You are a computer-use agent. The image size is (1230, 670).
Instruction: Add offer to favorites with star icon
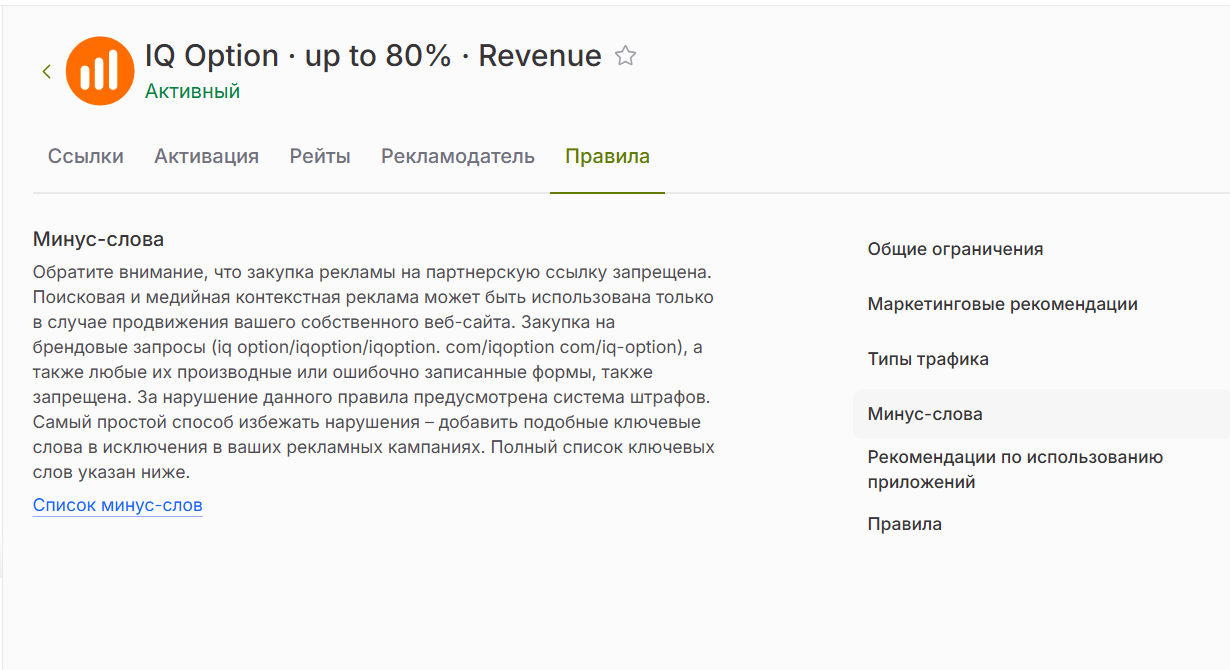click(x=625, y=56)
